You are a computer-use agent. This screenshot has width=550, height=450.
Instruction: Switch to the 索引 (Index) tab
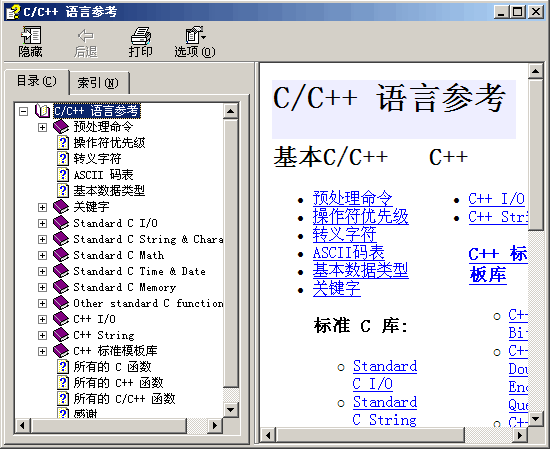coord(98,83)
